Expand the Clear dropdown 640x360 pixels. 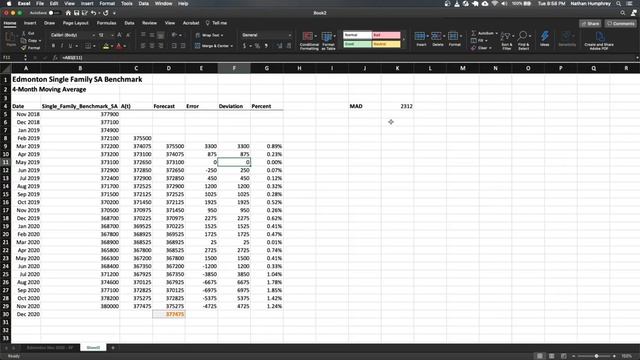490,48
